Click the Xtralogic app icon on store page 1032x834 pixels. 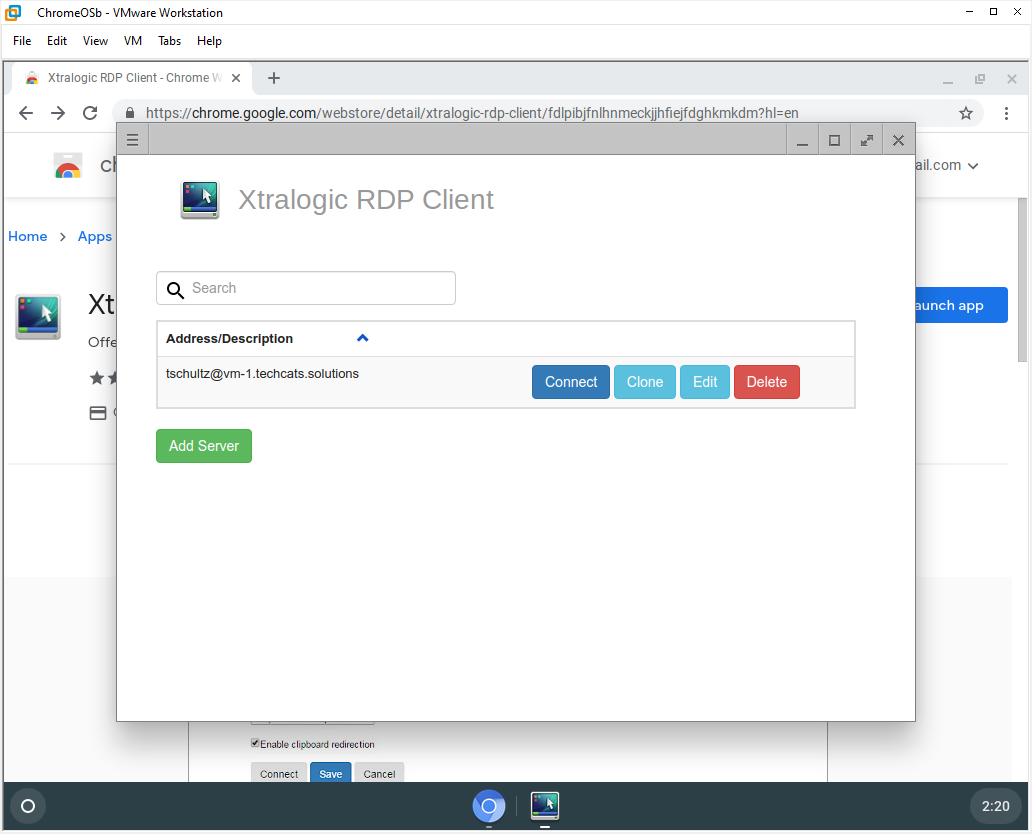click(38, 317)
